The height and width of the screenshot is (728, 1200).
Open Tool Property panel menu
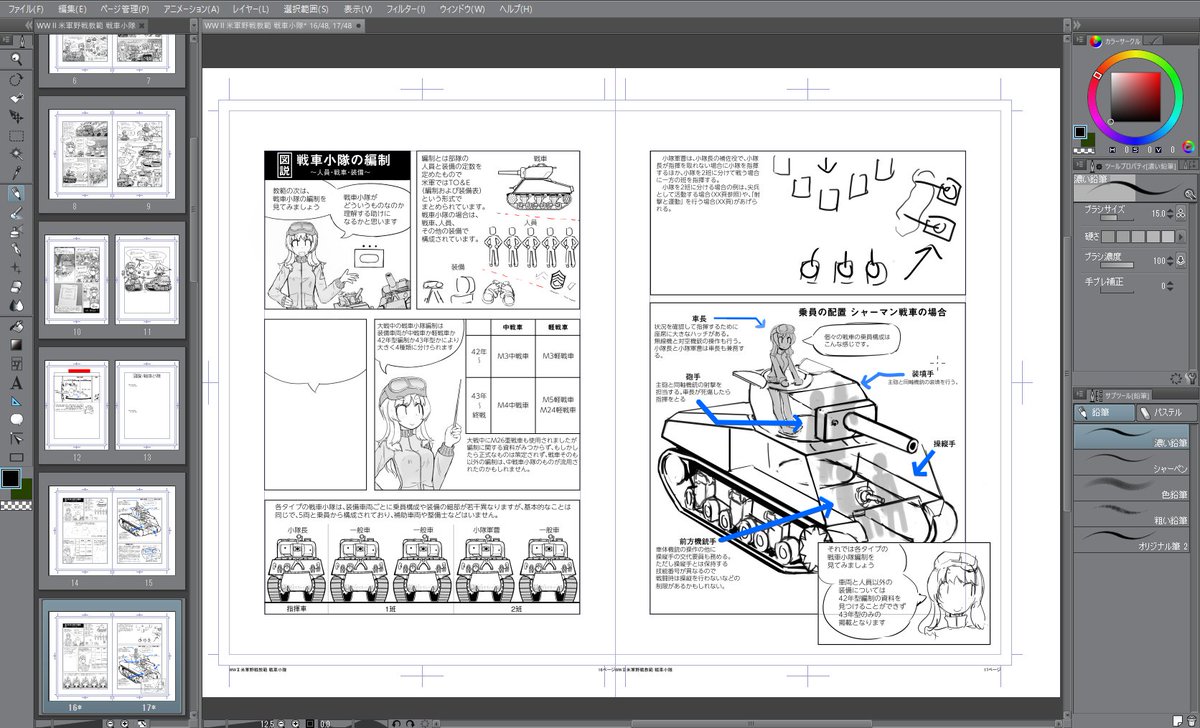click(1080, 165)
